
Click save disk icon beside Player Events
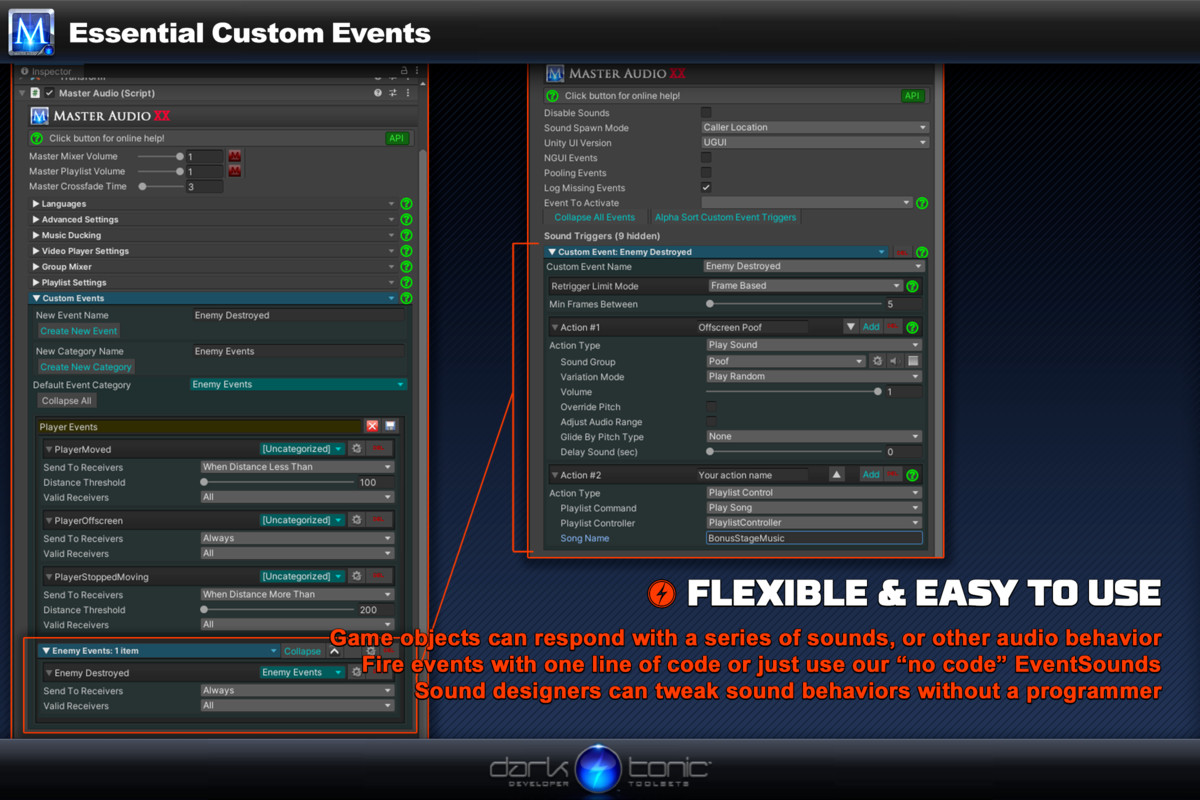pyautogui.click(x=390, y=426)
